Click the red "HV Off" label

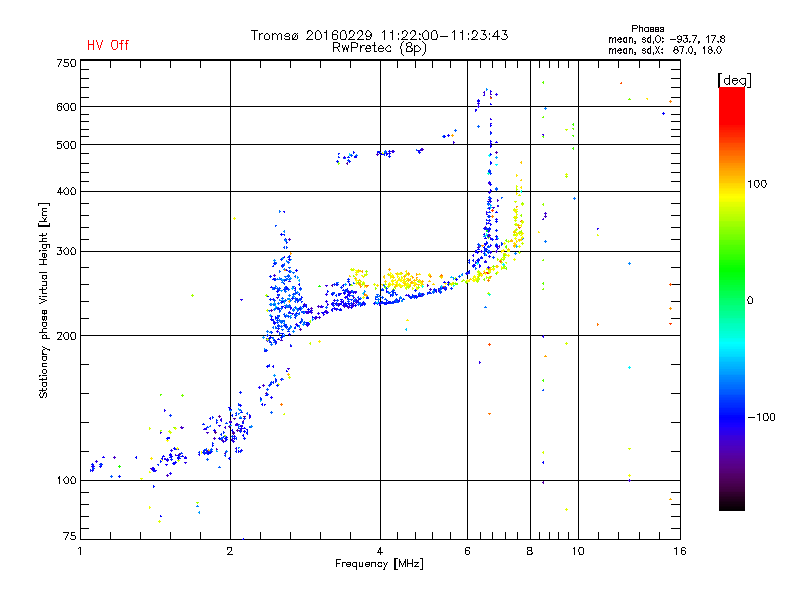click(x=108, y=45)
